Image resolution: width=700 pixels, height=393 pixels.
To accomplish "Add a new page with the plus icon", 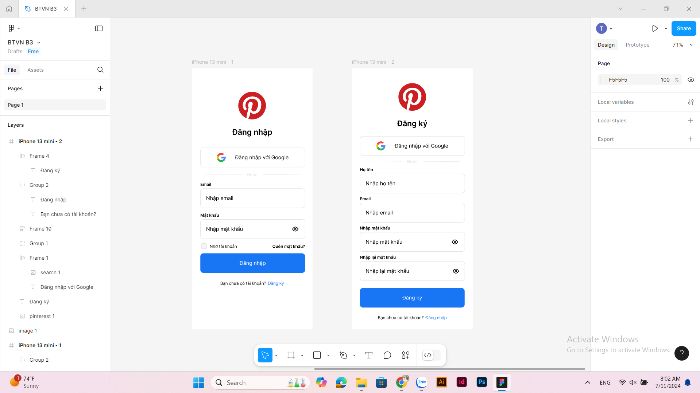I will tap(100, 88).
